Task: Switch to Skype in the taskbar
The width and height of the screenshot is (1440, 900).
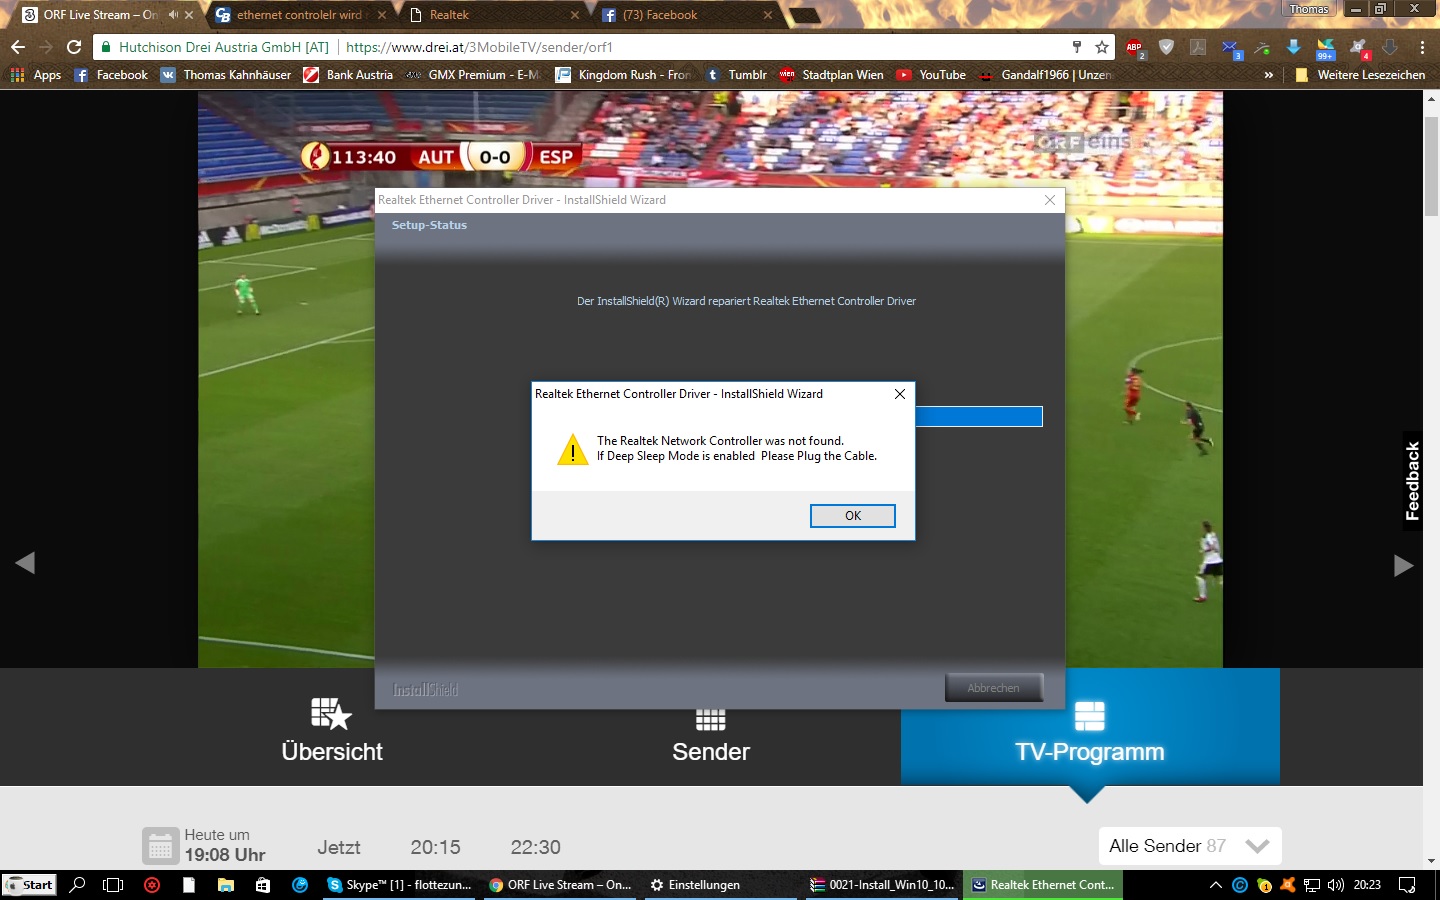Action: 400,885
